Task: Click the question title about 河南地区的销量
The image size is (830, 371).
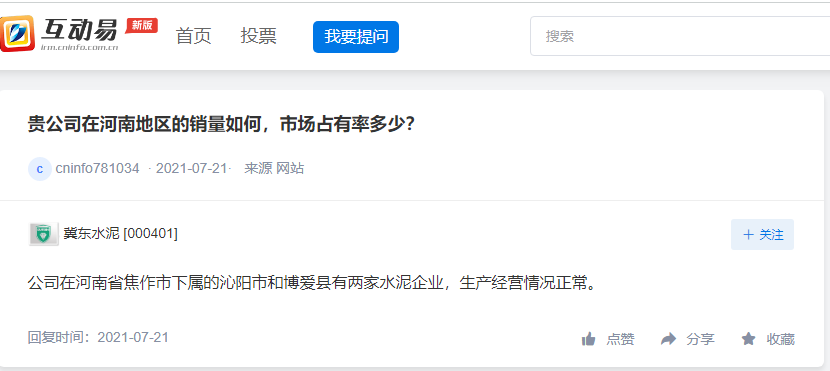Action: coord(221,125)
